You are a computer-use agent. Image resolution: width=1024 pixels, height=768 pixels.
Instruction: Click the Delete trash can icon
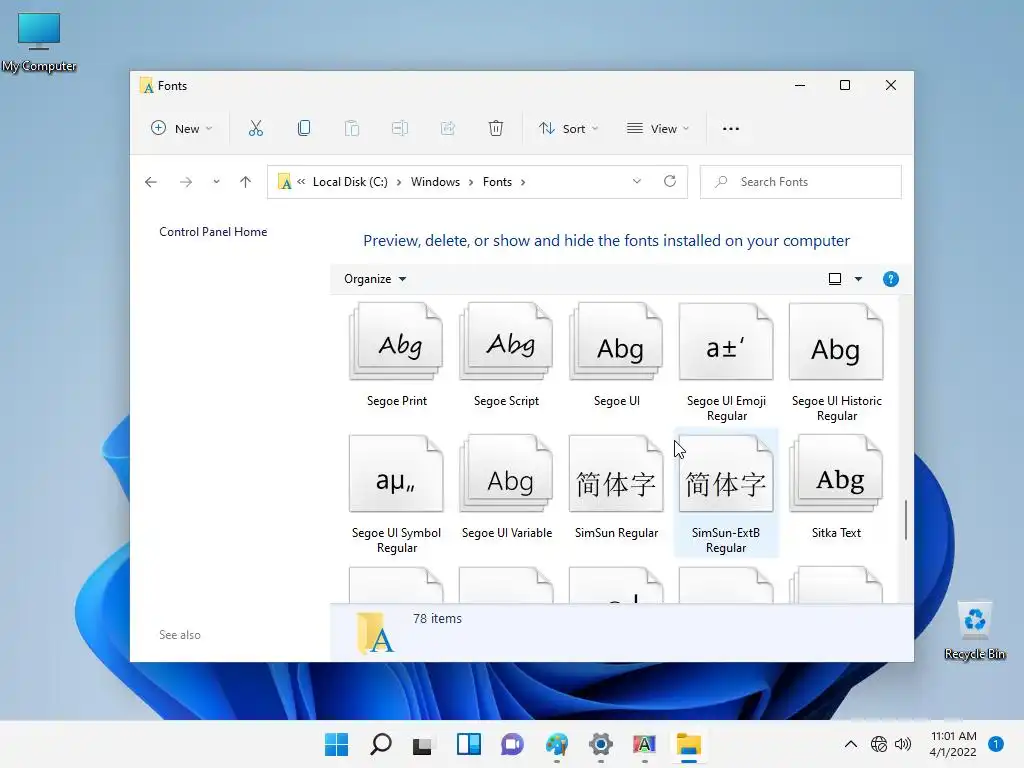pyautogui.click(x=496, y=128)
